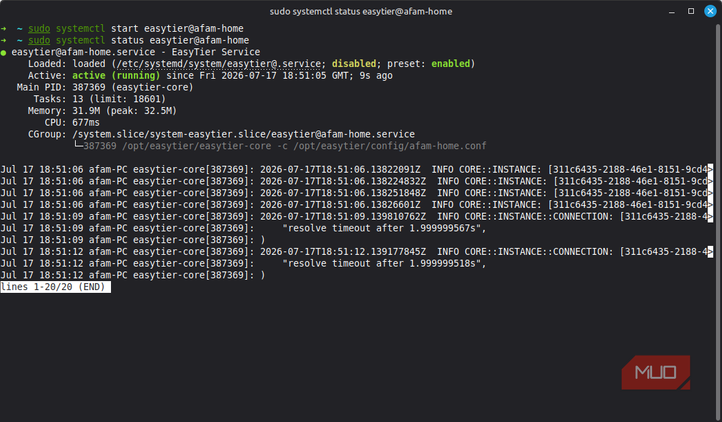Click the 'resolve timeout after 1.999999567s' message

click(384, 228)
